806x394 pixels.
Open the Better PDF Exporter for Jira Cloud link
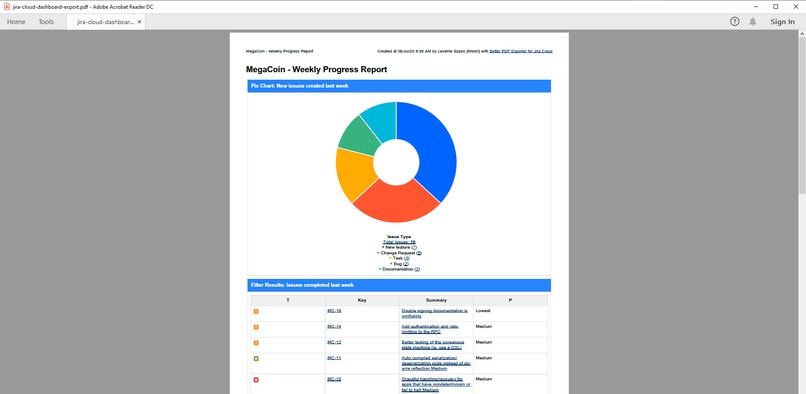click(521, 51)
